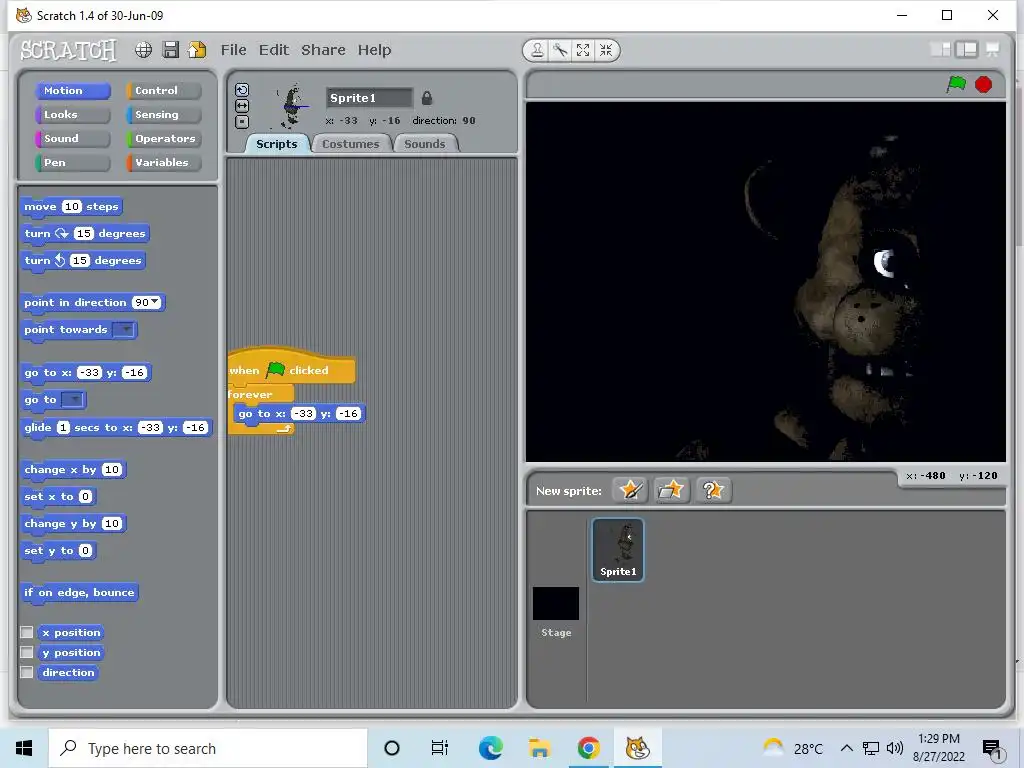1024x768 pixels.
Task: Click the turn clockwise 15 degrees block
Action: pos(85,234)
